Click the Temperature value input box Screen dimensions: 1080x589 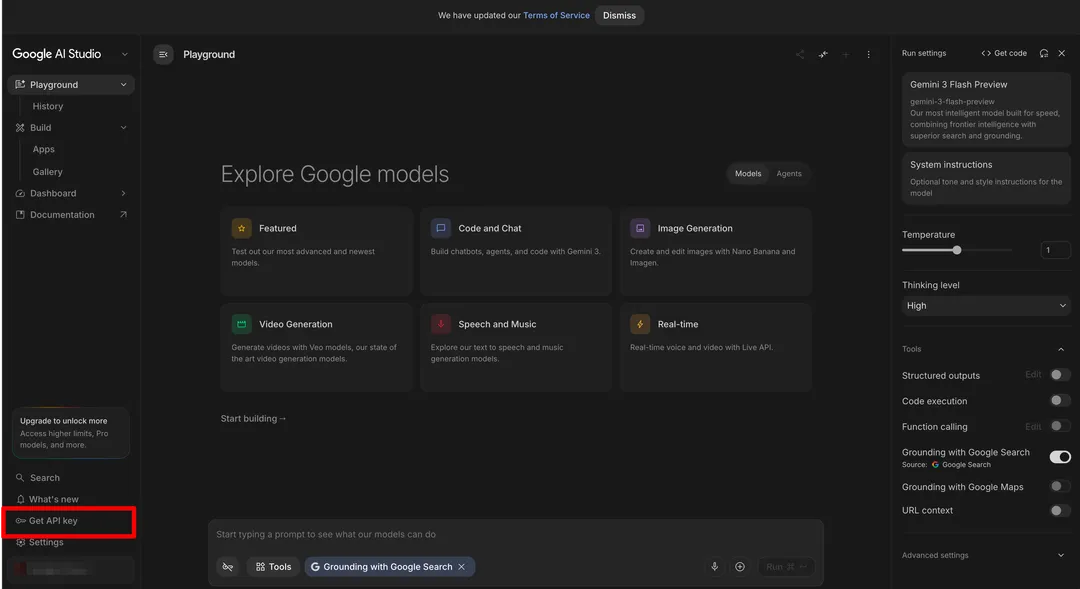click(1055, 250)
